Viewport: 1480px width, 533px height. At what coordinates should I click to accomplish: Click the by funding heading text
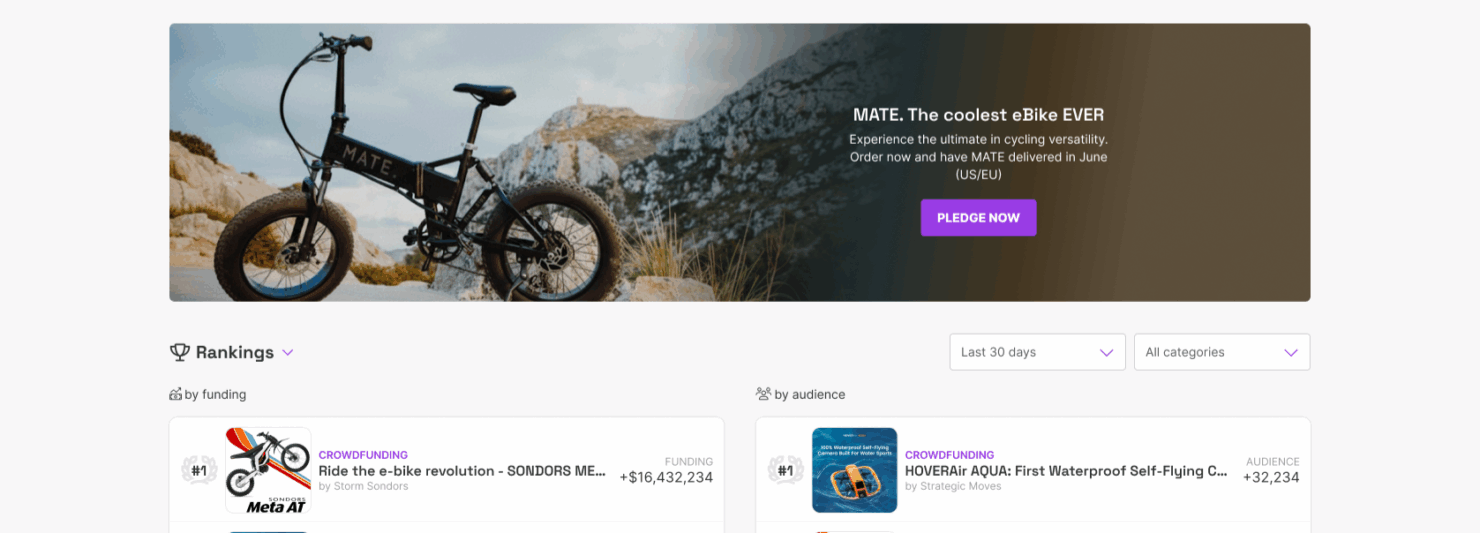click(x=215, y=394)
